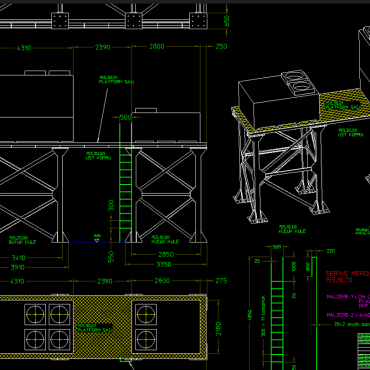Select the green ladder in elevation view

click(125, 183)
